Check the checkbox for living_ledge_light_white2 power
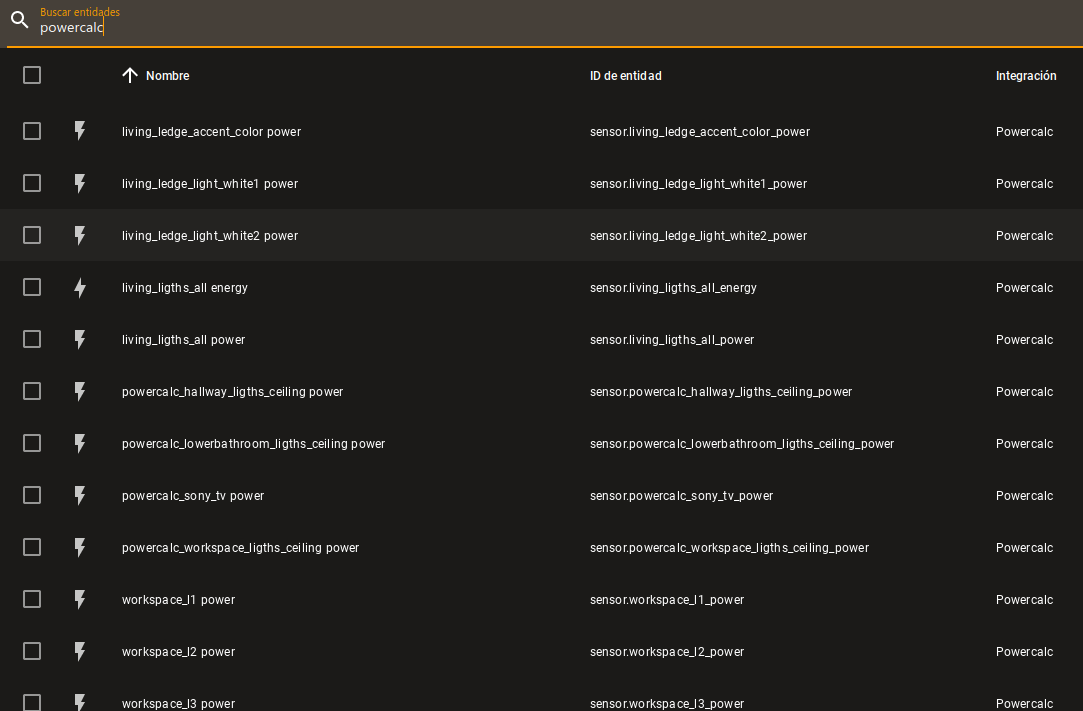The height and width of the screenshot is (711, 1083). 31,234
